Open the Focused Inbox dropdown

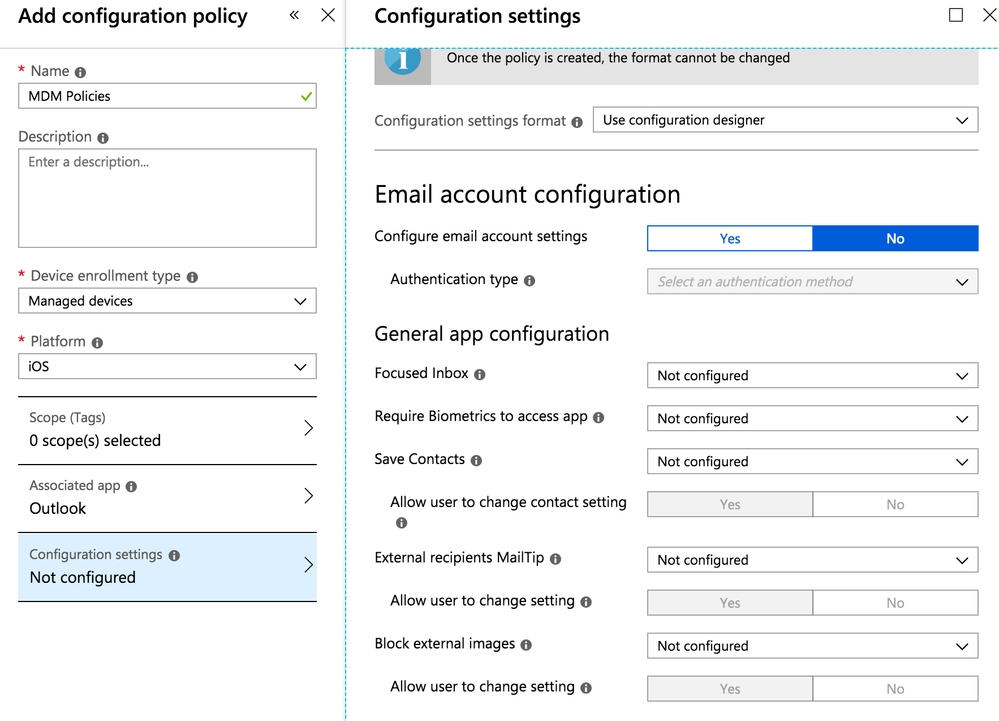tap(813, 375)
